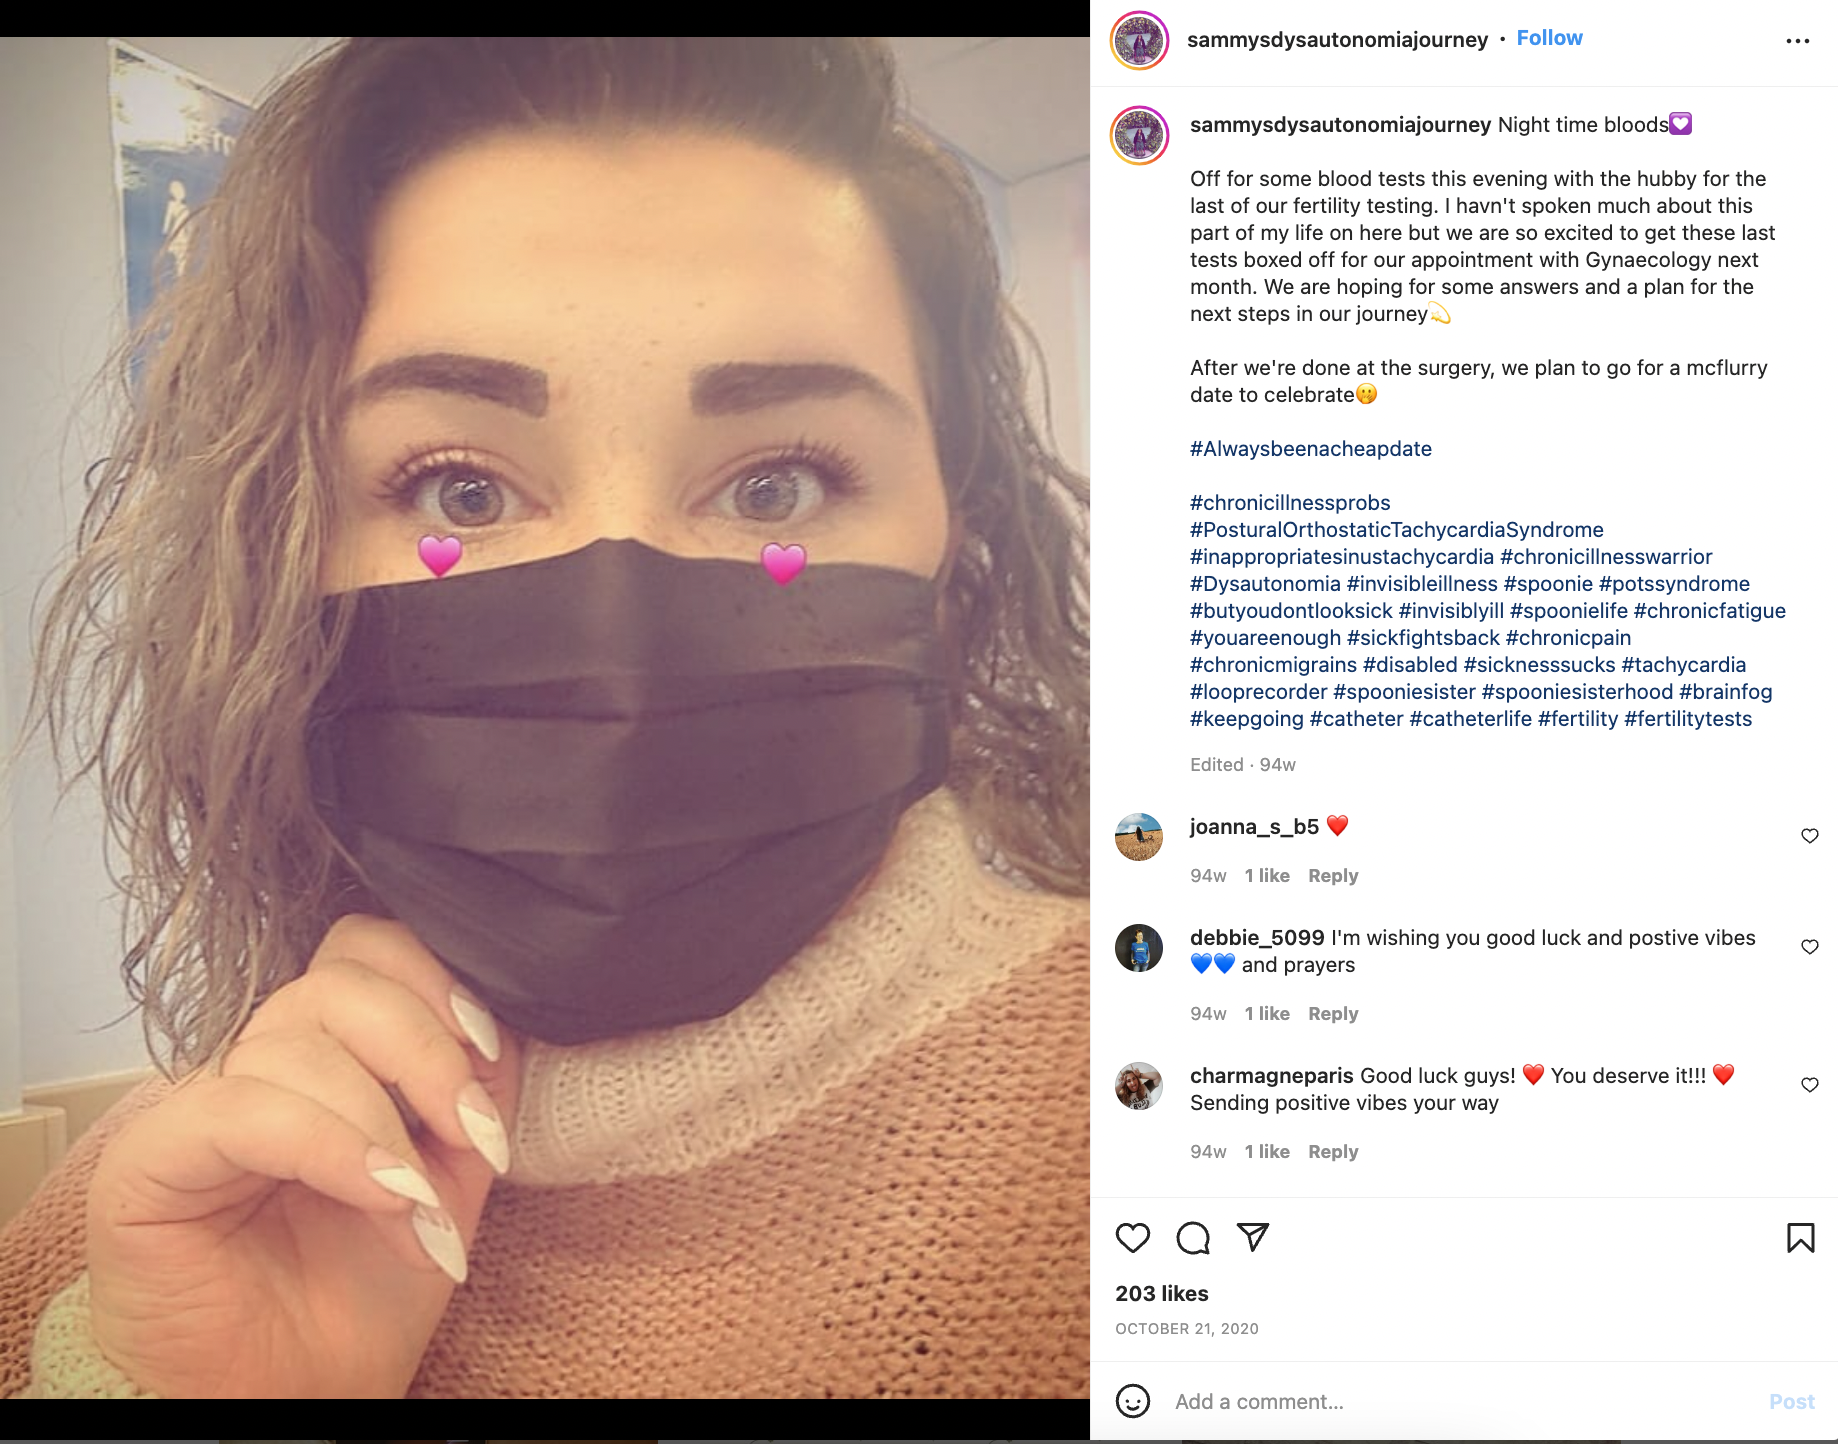The height and width of the screenshot is (1444, 1838).
Task: Like charmagneparis's comment with heart
Action: click(x=1809, y=1085)
